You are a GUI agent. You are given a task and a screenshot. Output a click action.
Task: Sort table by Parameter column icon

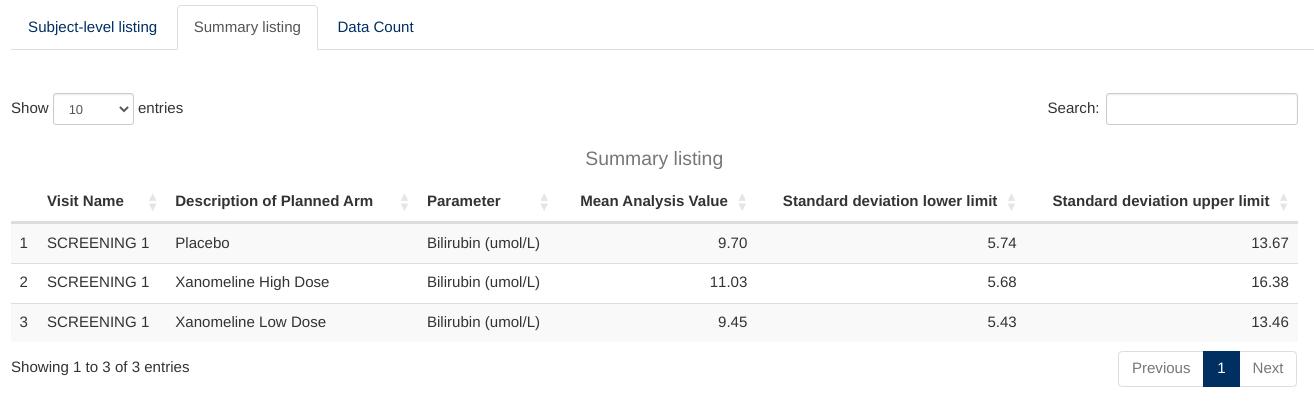click(x=544, y=202)
